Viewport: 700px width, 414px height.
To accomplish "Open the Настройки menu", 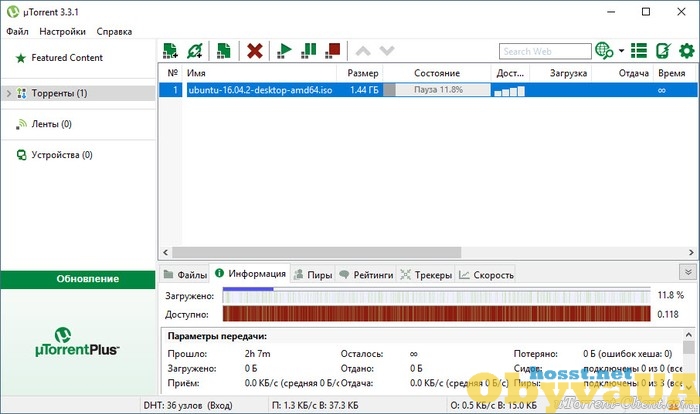I will click(x=62, y=32).
